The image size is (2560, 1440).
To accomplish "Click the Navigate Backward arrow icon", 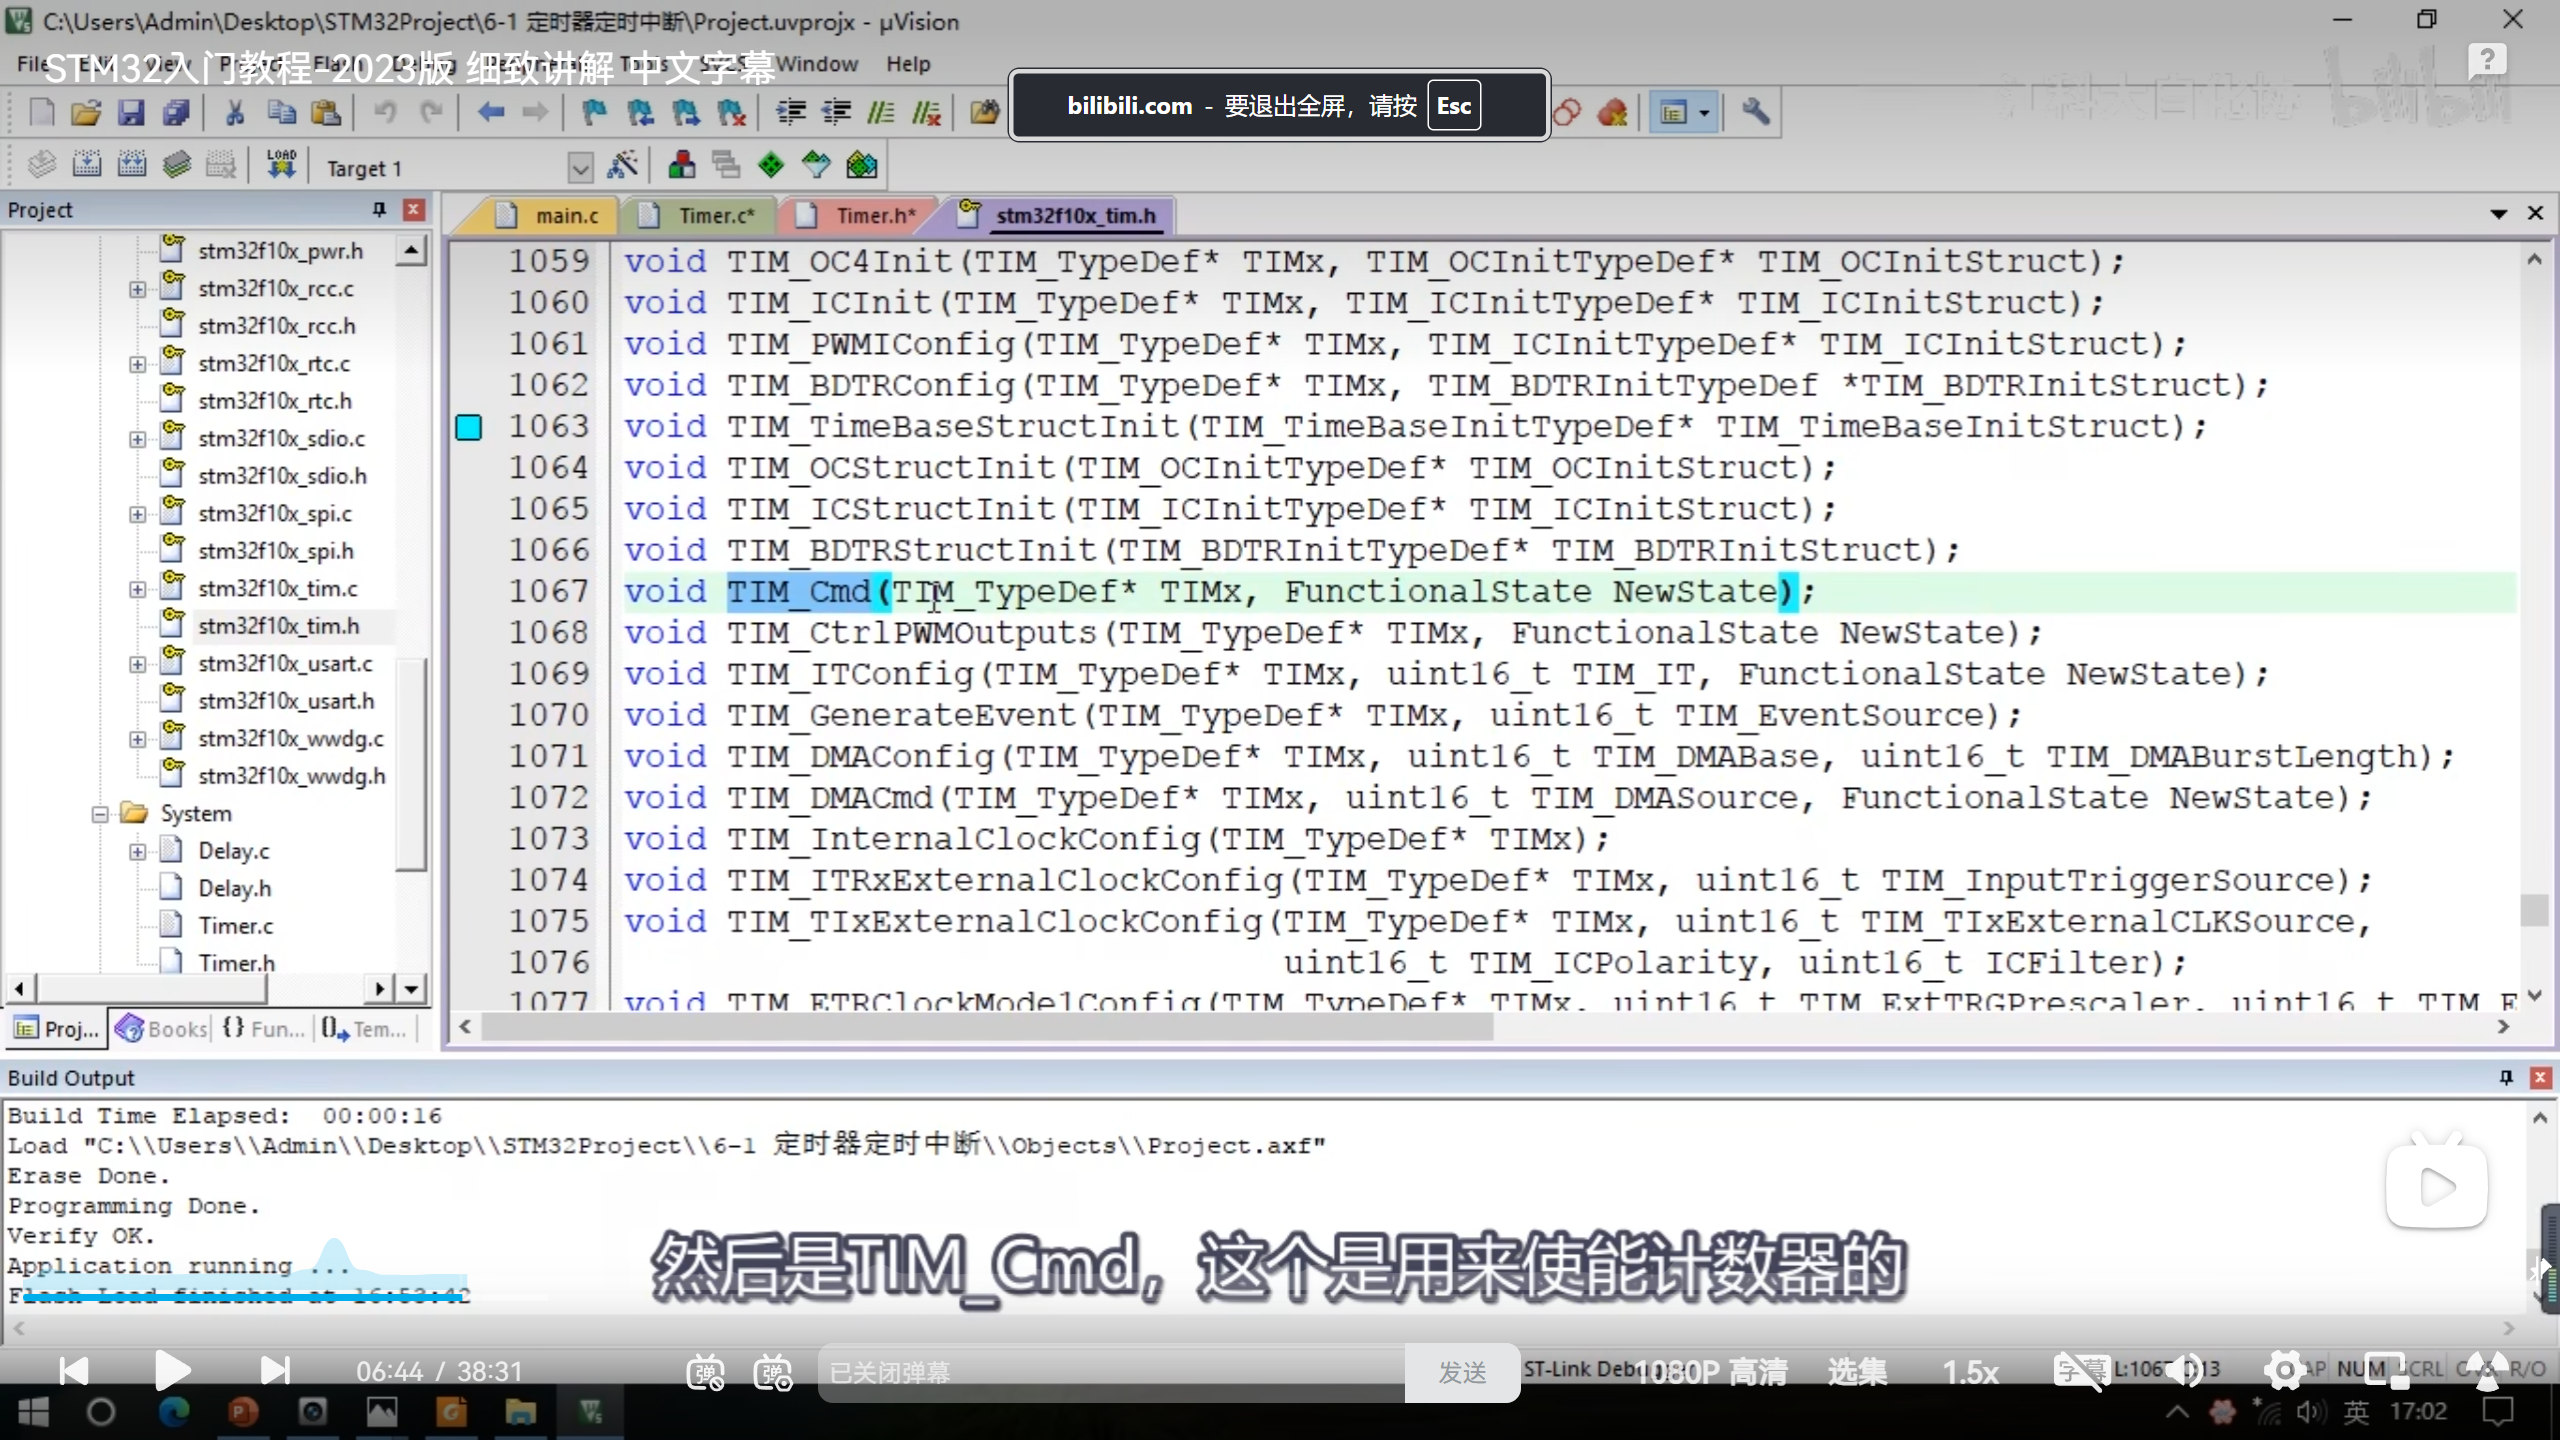I will [490, 112].
